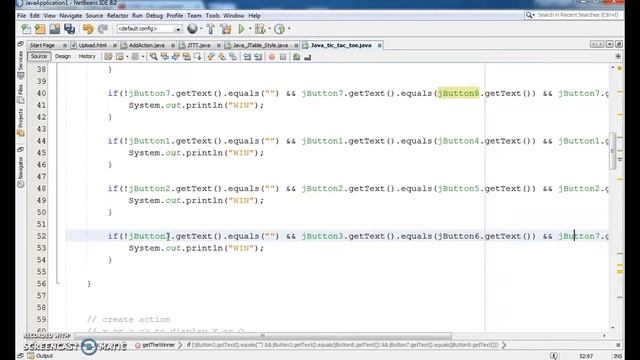Switch to the History view button
Screen dimensions: 640x360
tap(87, 56)
